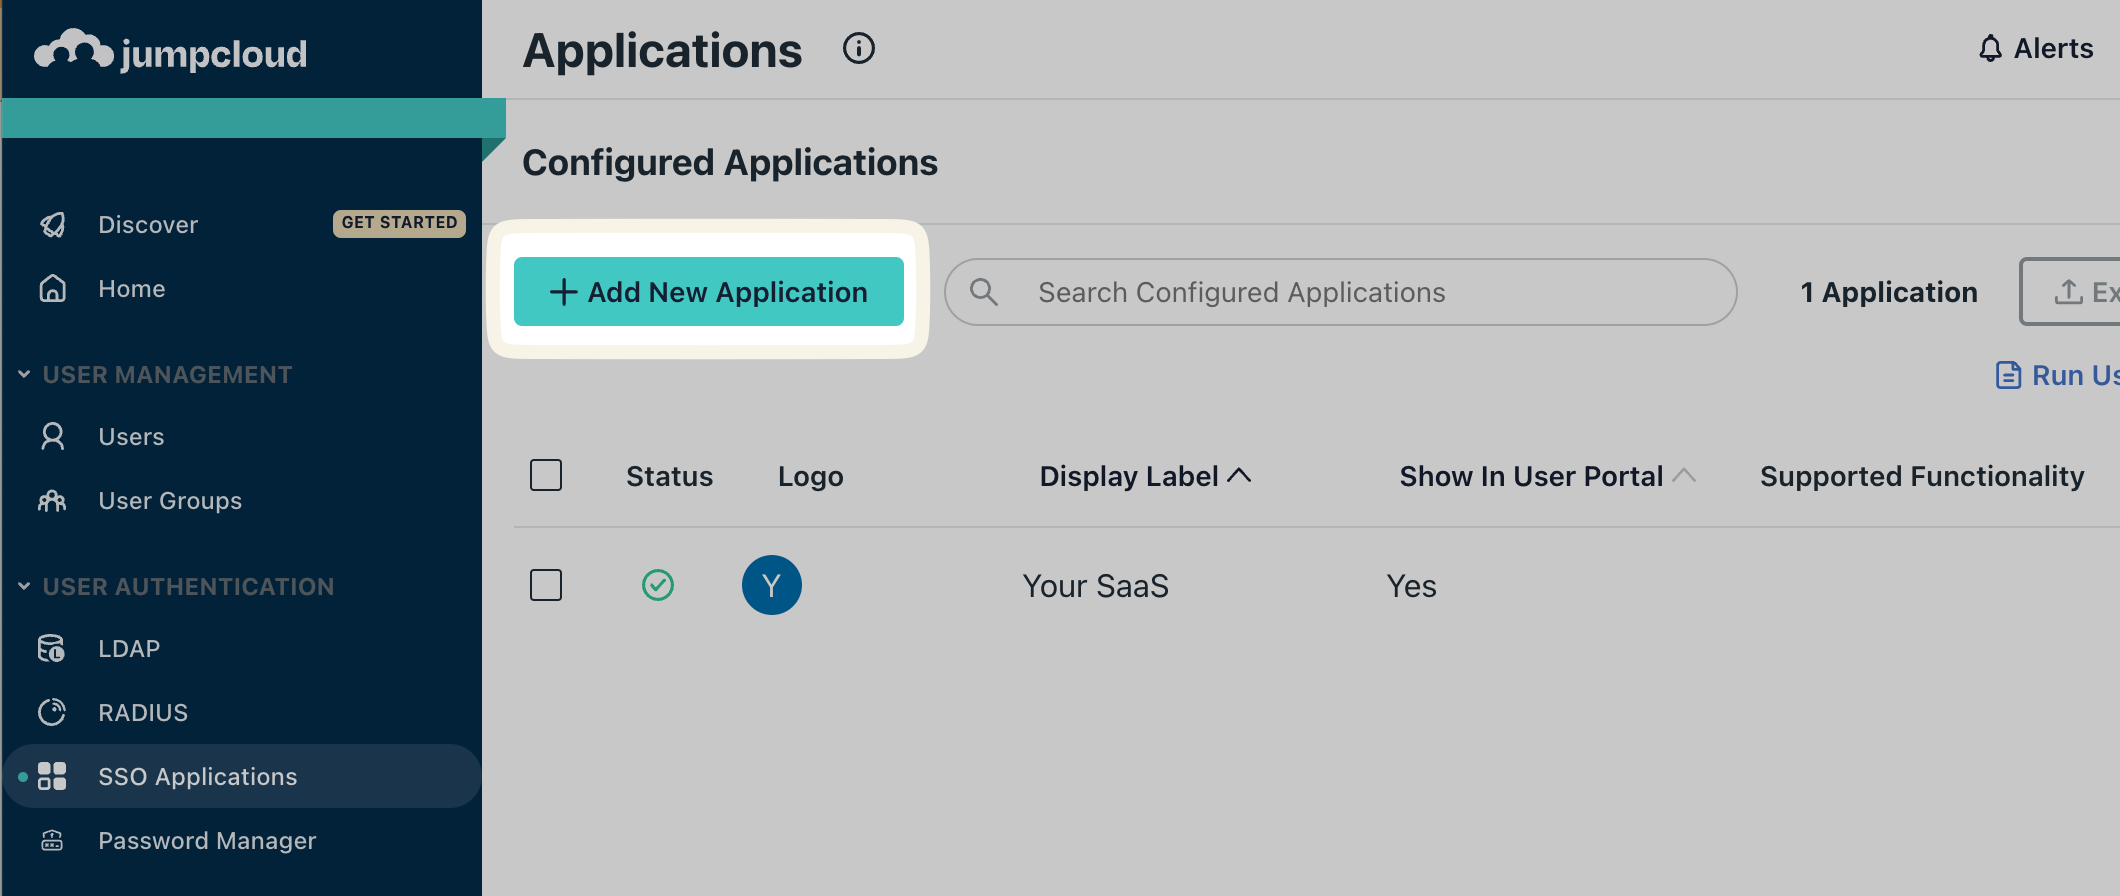The image size is (2120, 896).
Task: Click the JumpCloud logo
Action: coord(170,51)
